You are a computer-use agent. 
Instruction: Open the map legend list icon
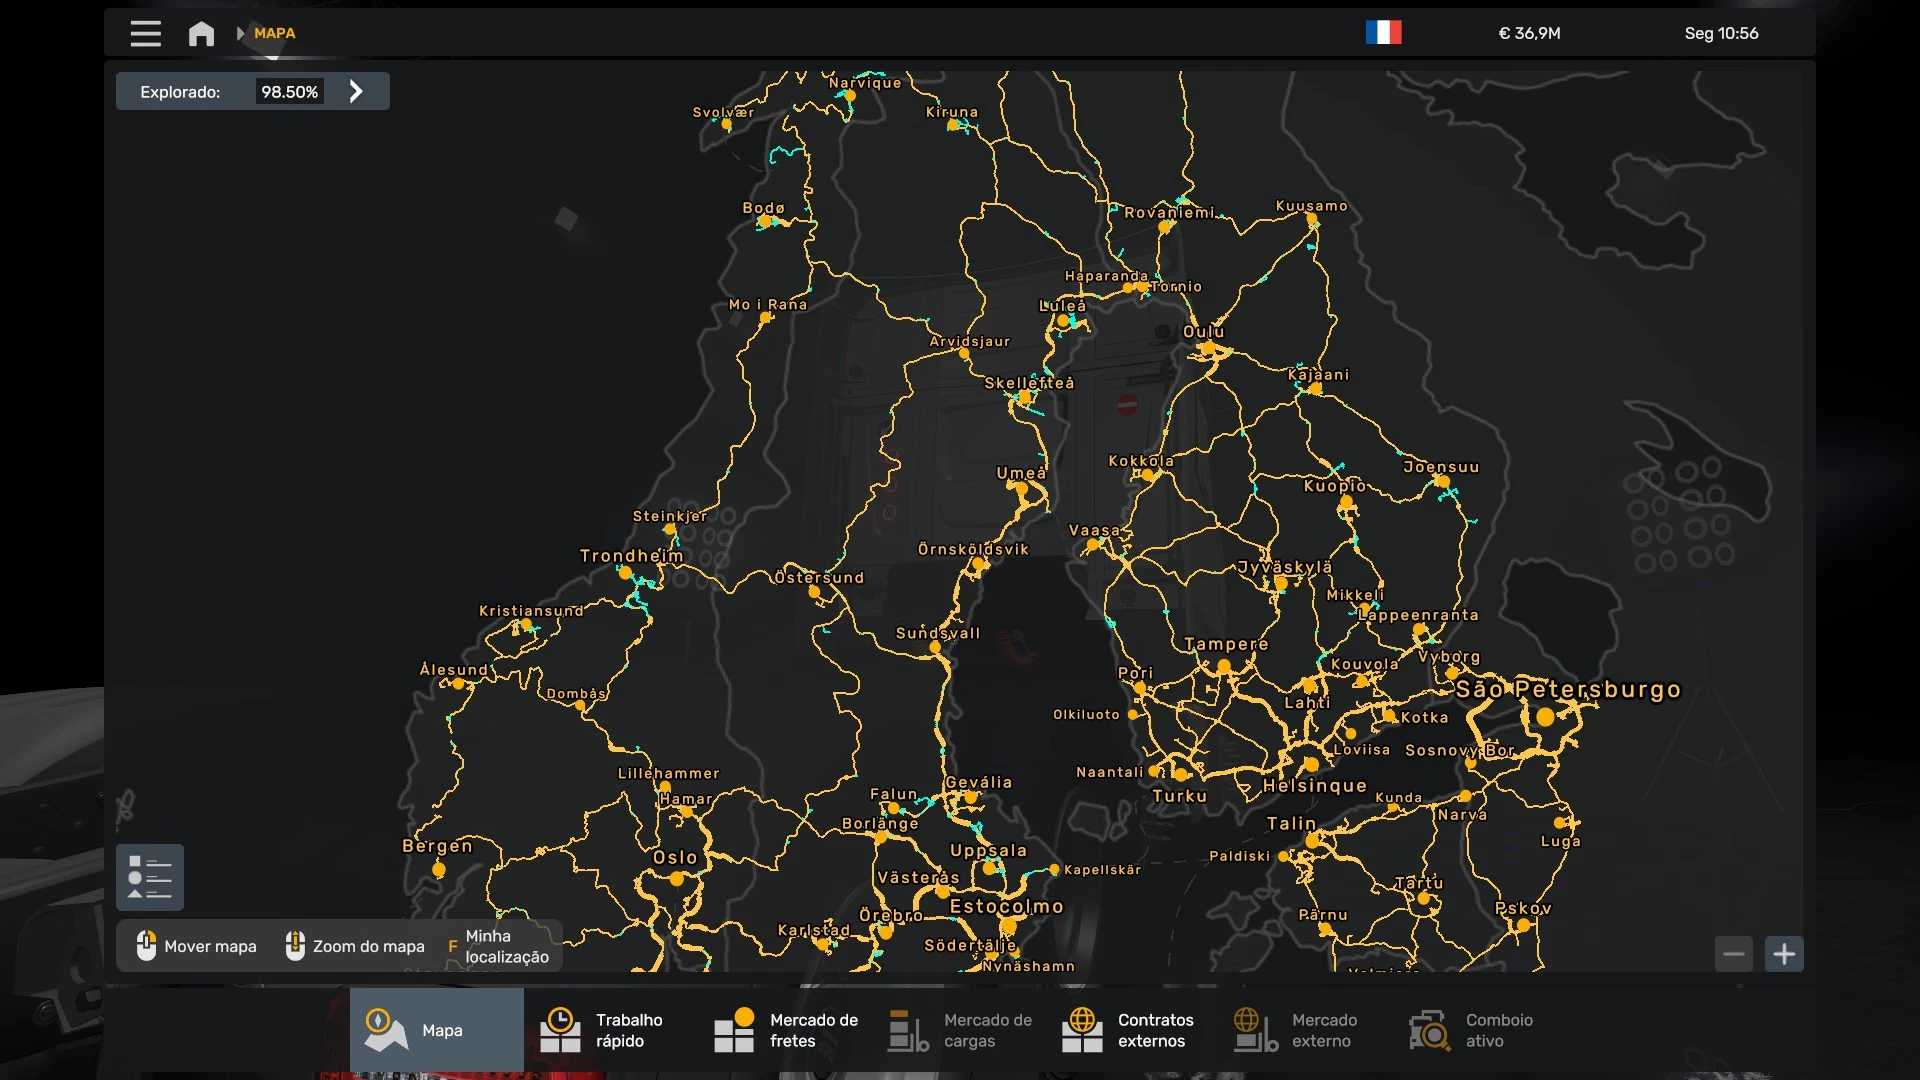[x=150, y=877]
